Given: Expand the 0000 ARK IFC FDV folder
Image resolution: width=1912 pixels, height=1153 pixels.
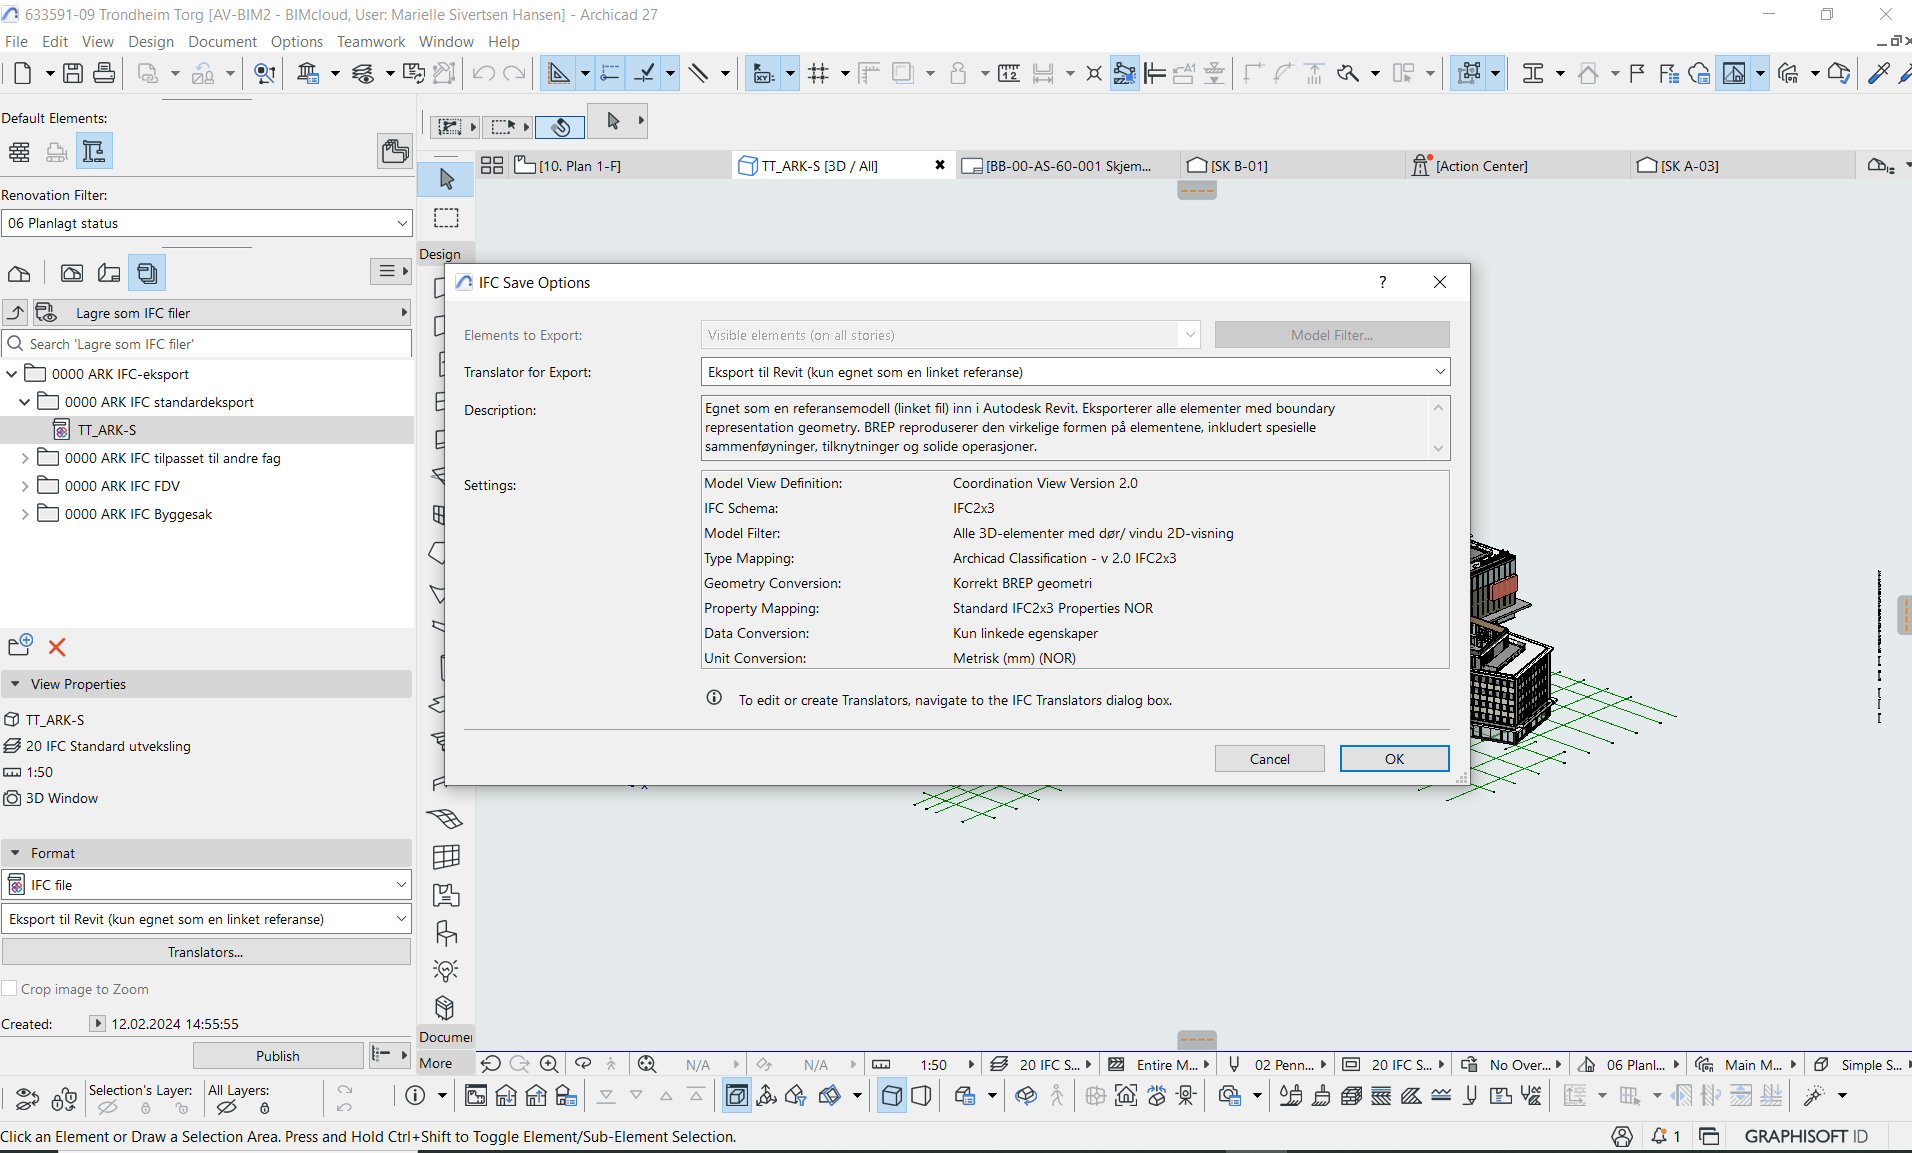Looking at the screenshot, I should point(25,486).
